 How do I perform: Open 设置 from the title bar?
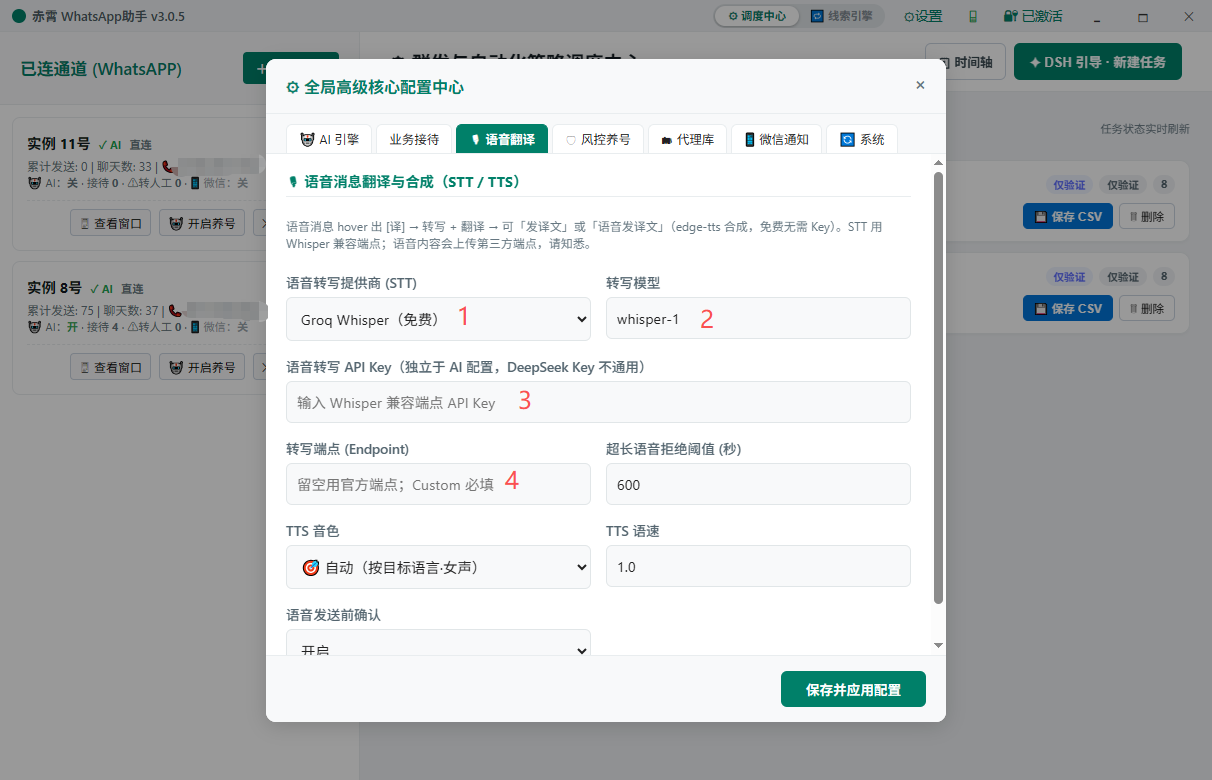[x=923, y=16]
